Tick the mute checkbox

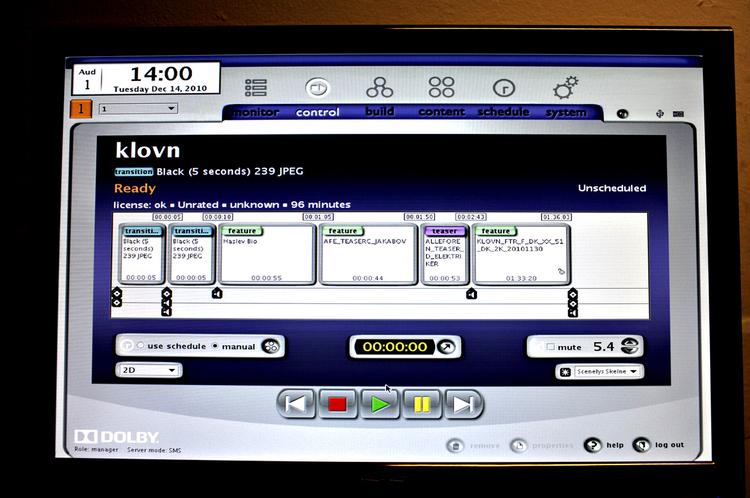(550, 346)
